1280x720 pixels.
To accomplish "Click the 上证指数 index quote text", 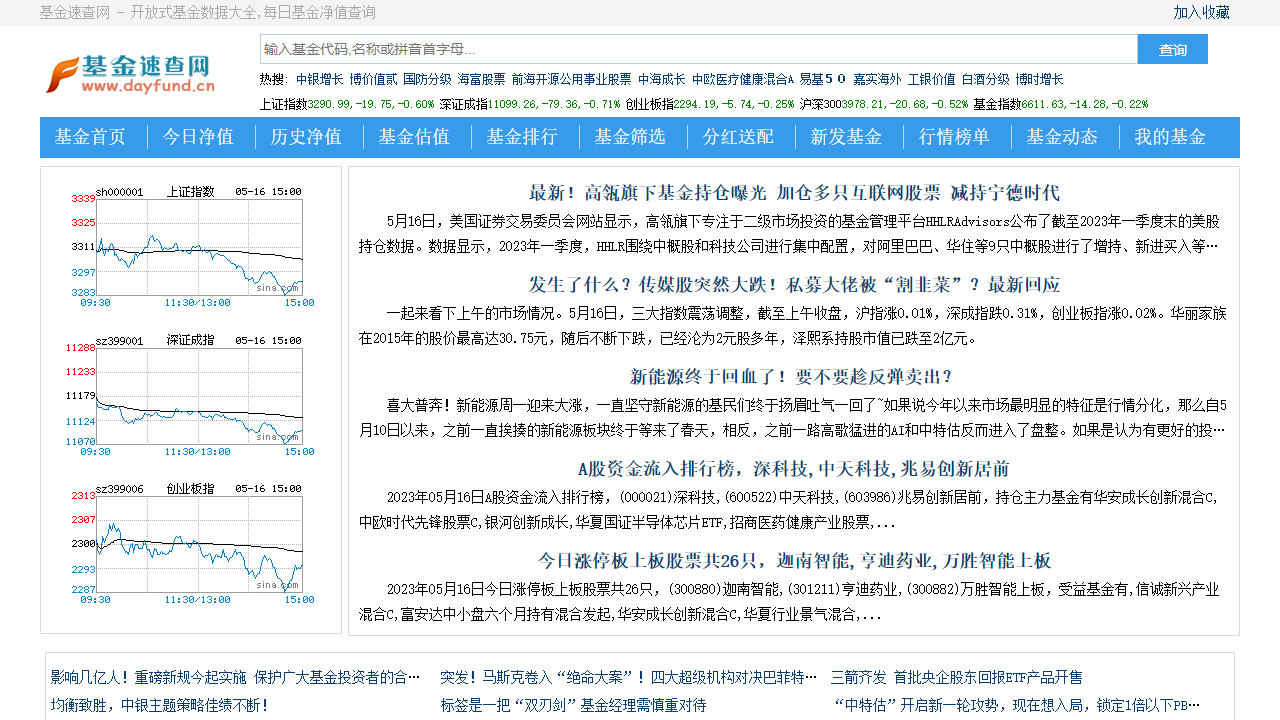I will click(347, 103).
